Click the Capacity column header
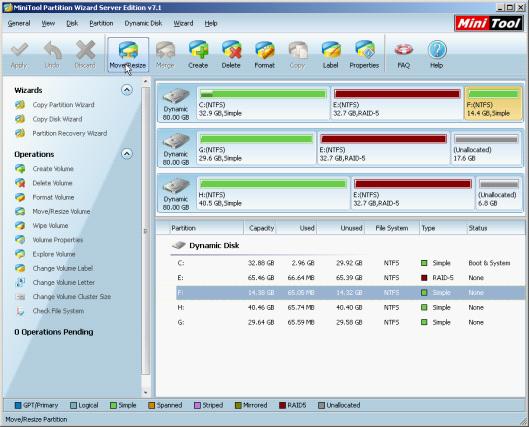 (260, 228)
